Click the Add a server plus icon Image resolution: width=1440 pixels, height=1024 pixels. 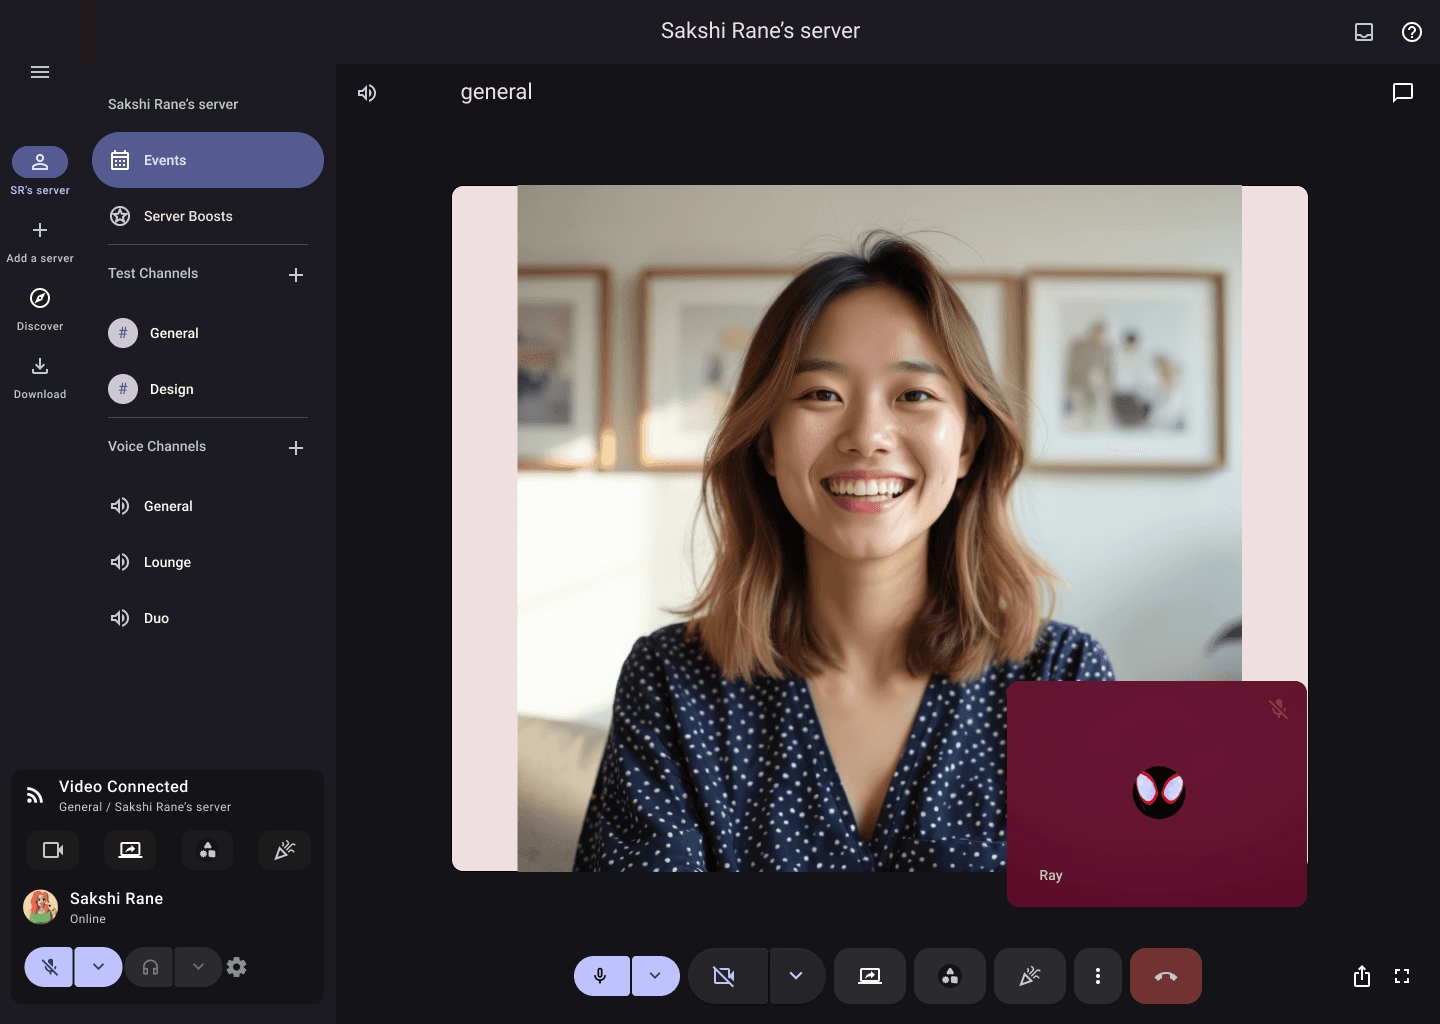pyautogui.click(x=40, y=230)
